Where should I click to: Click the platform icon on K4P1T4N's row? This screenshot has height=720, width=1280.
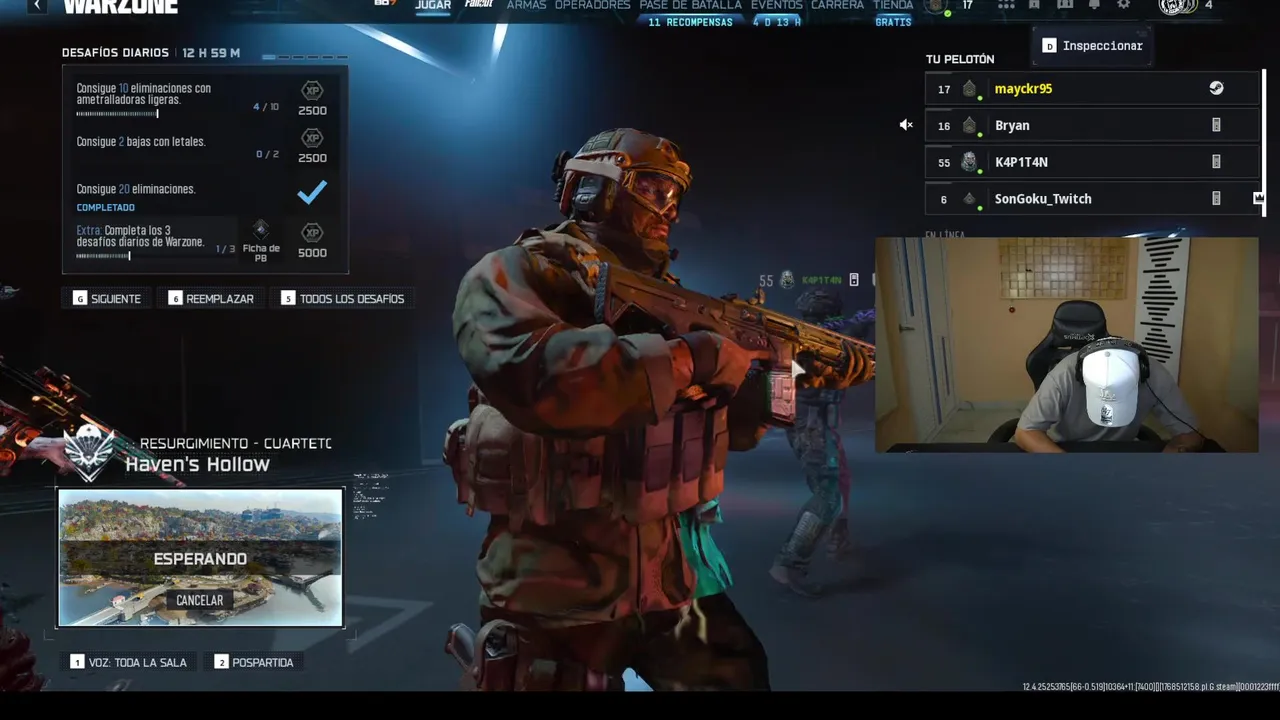[x=1216, y=162]
